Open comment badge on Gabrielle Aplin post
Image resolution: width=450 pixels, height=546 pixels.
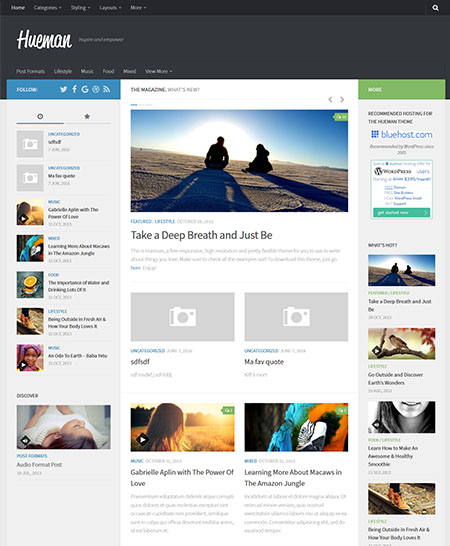coord(228,411)
